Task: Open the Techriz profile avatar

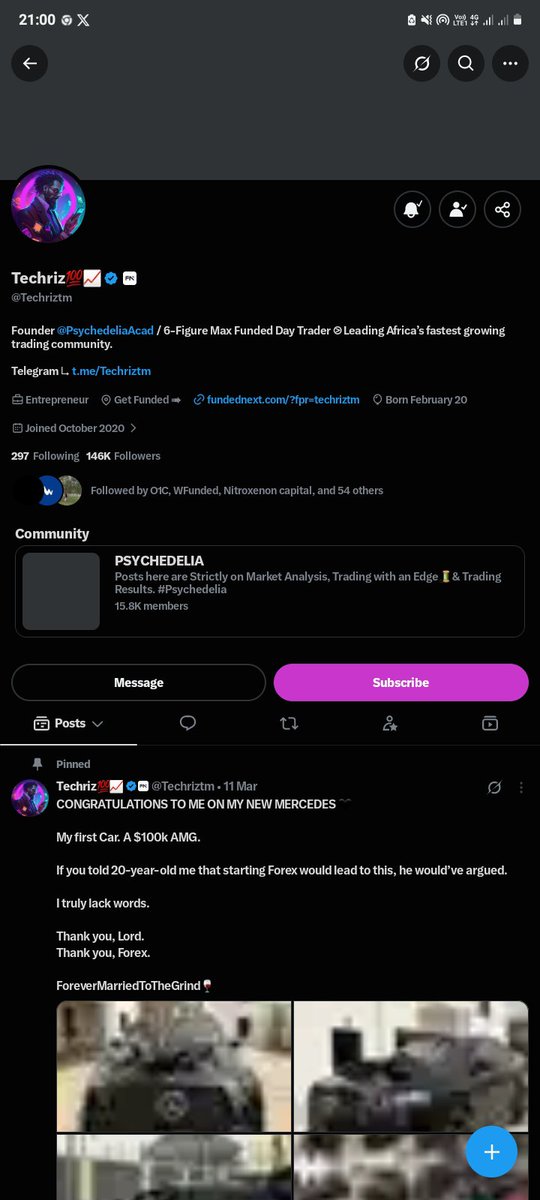Action: pyautogui.click(x=48, y=204)
